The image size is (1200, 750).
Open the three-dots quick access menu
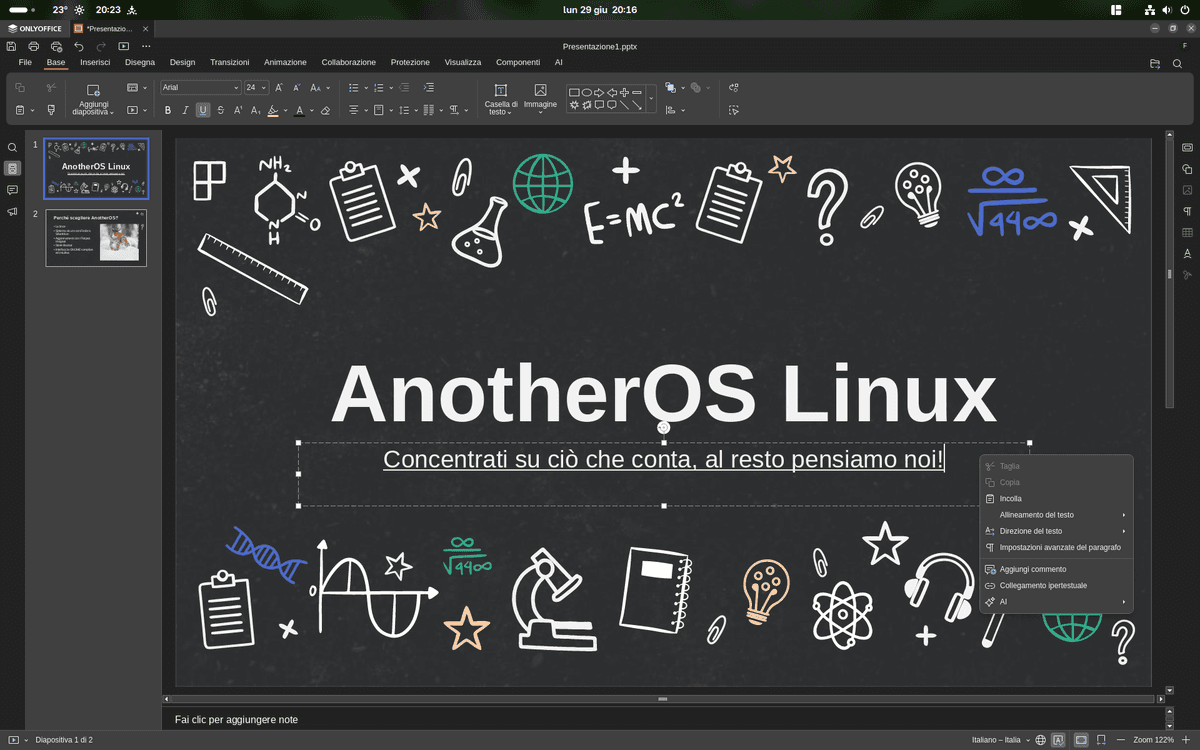[146, 46]
